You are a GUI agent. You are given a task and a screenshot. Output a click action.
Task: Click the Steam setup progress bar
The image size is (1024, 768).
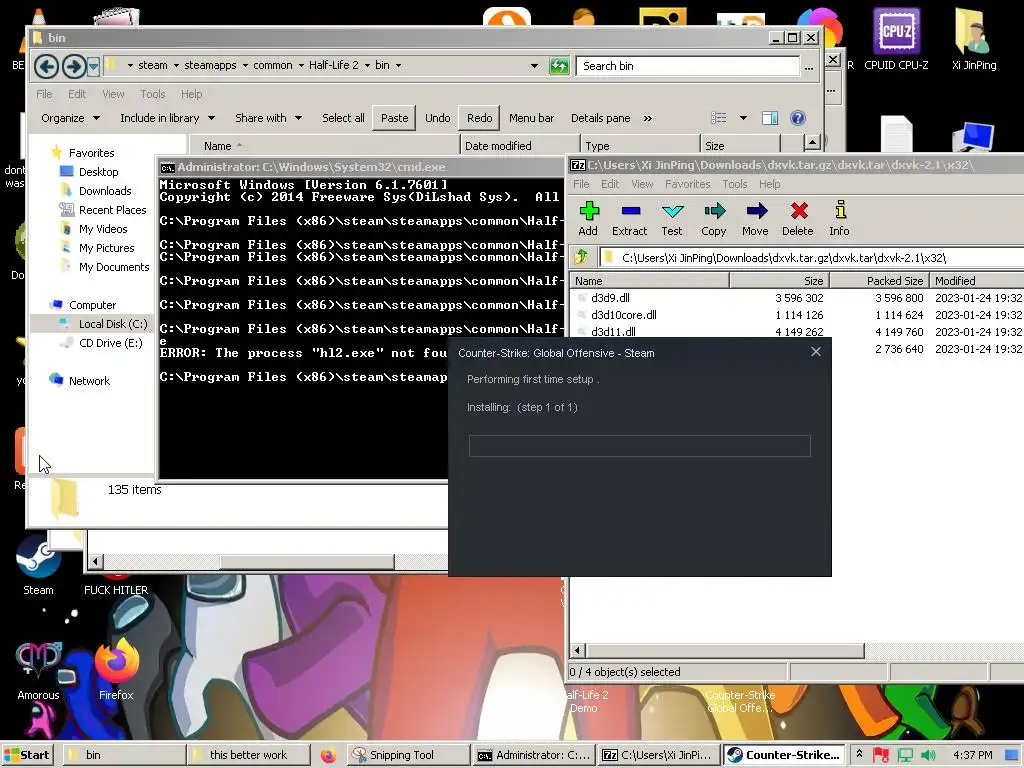point(639,445)
